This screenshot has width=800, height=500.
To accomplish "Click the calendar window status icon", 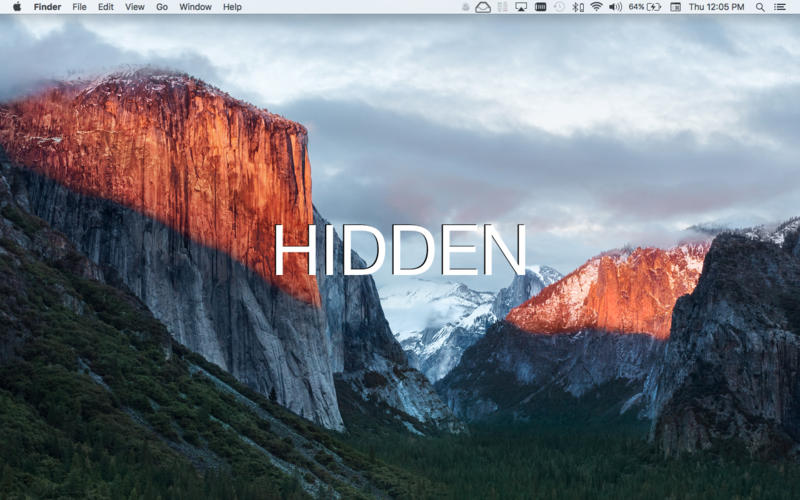I will (x=675, y=7).
